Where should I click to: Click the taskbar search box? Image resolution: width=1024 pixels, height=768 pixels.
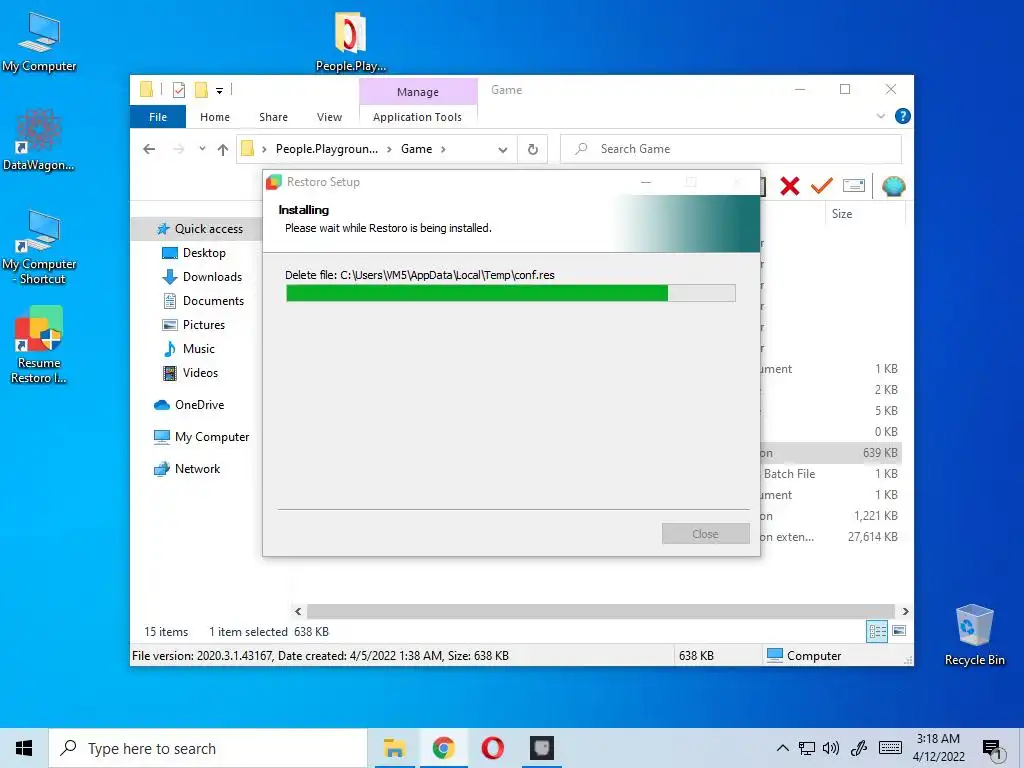pos(208,748)
